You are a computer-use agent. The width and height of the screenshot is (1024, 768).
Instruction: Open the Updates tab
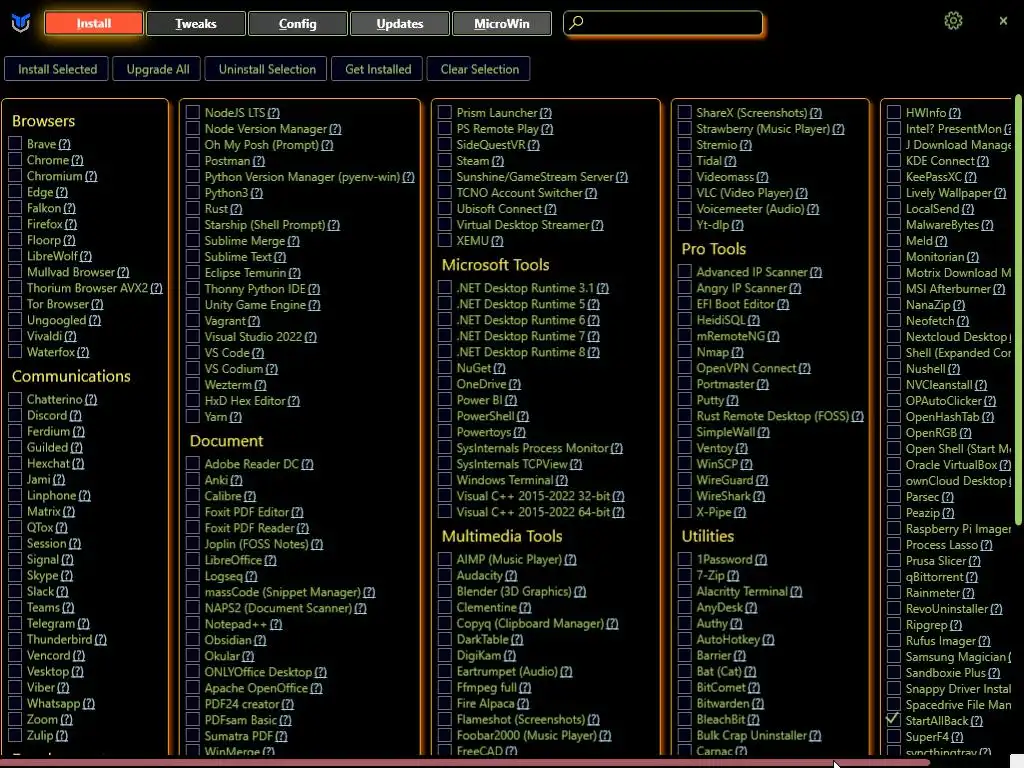click(400, 24)
